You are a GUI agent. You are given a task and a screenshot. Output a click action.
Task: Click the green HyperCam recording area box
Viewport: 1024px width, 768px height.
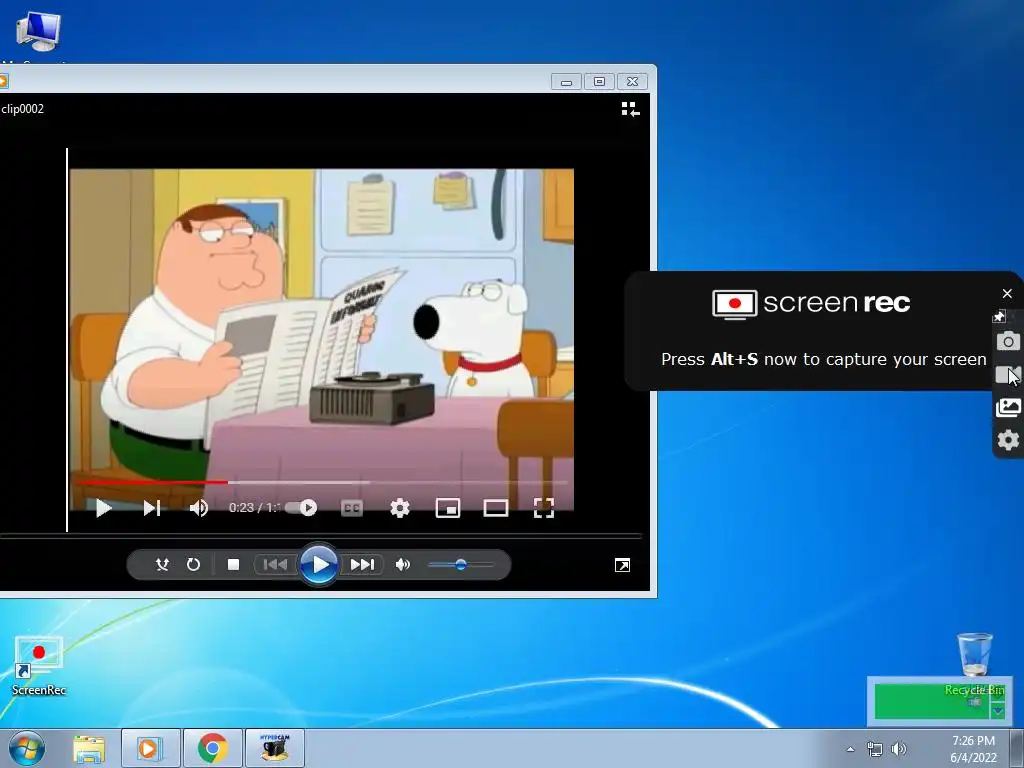[x=933, y=701]
